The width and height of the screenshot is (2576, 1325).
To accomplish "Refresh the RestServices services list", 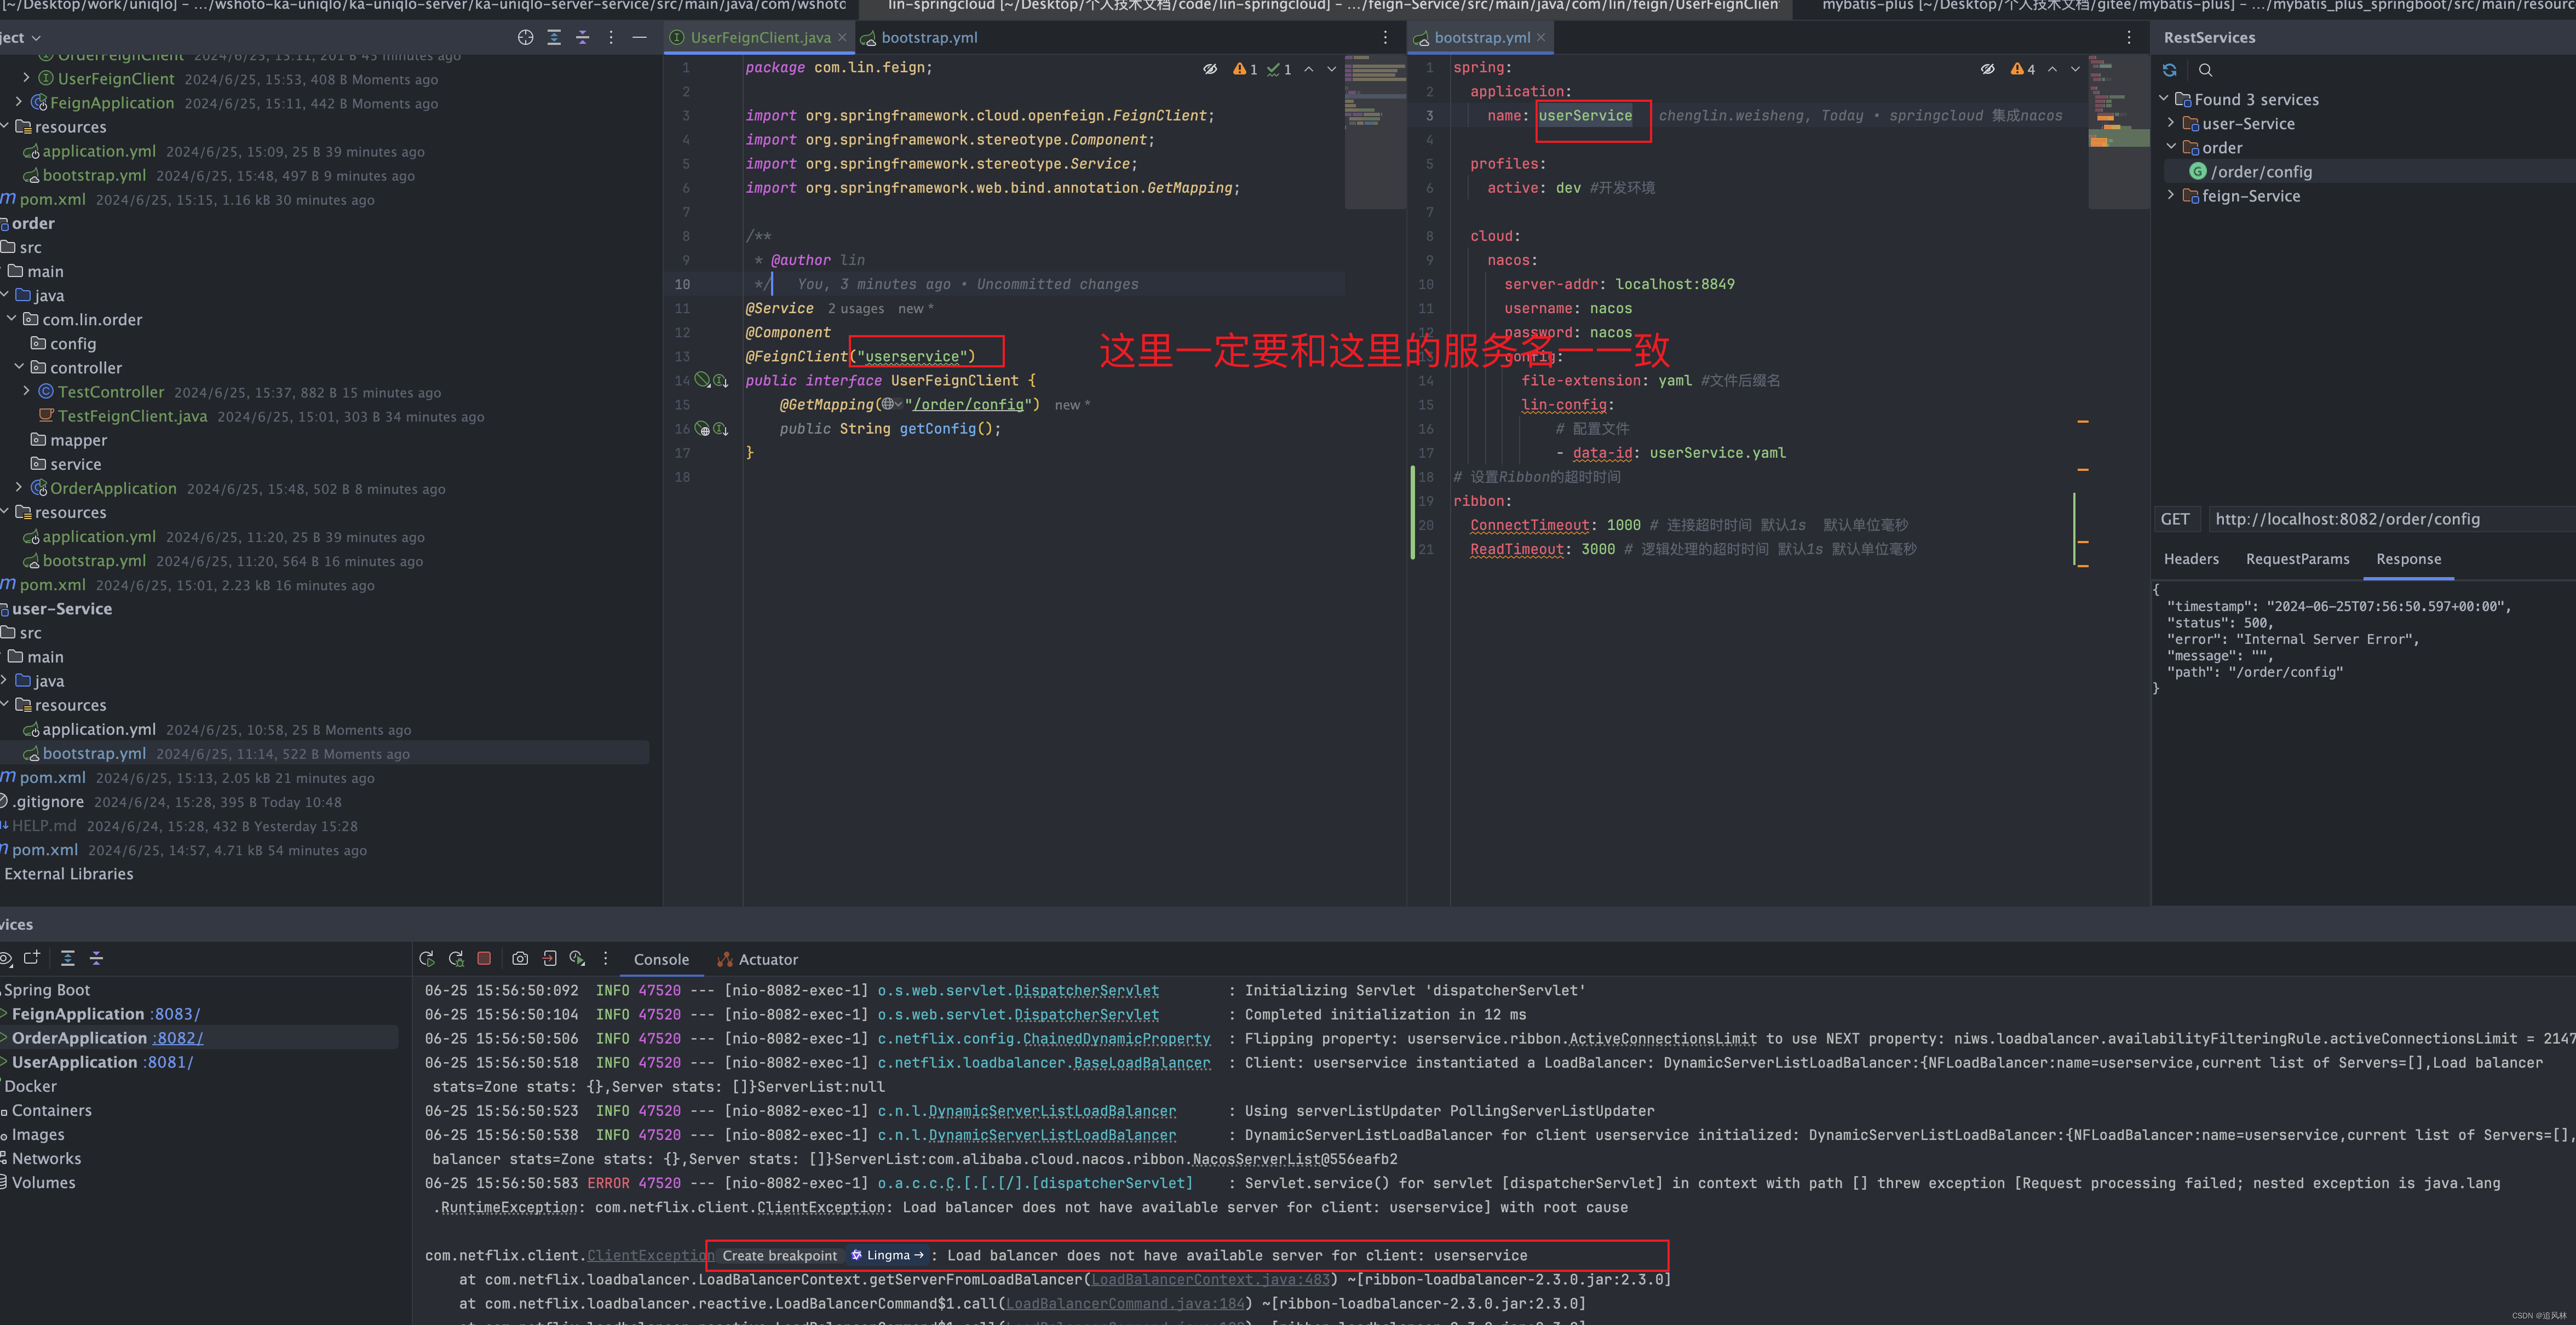I will (x=2169, y=70).
